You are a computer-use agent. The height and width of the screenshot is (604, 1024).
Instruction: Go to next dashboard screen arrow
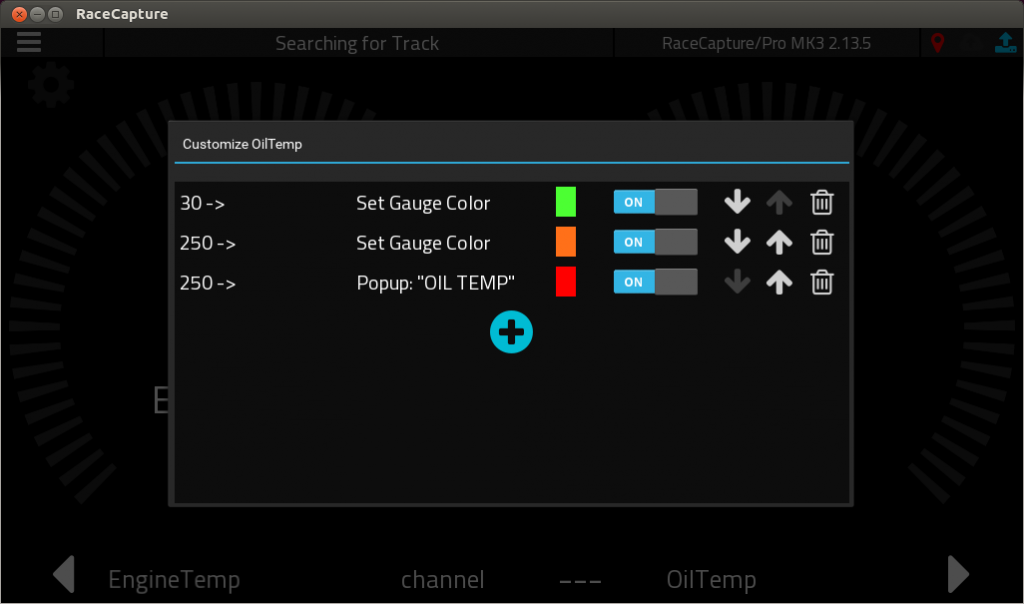(958, 575)
